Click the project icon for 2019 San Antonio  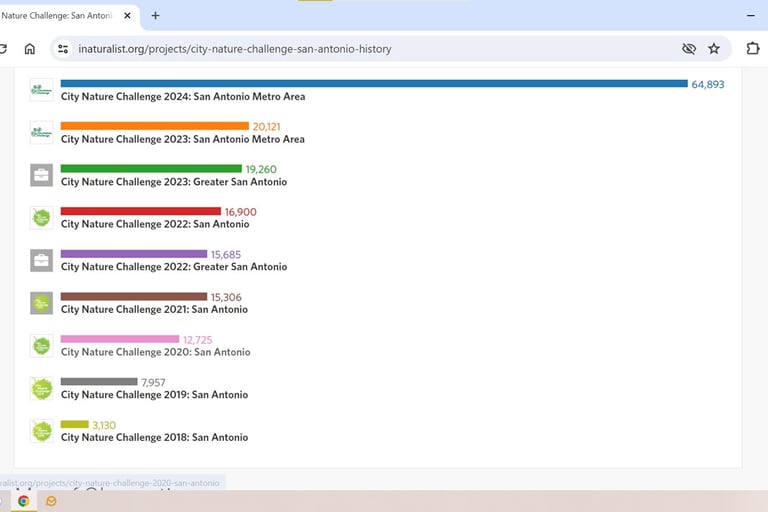coord(42,389)
